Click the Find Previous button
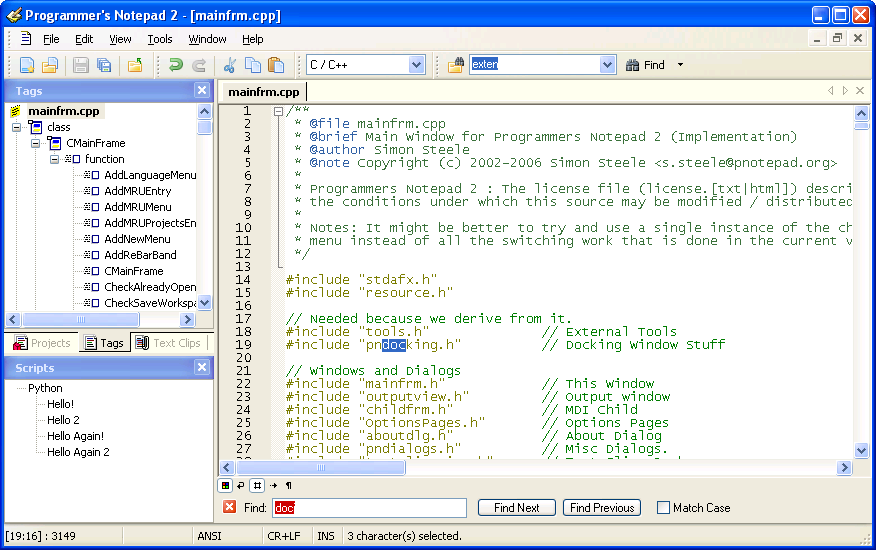 click(x=602, y=508)
